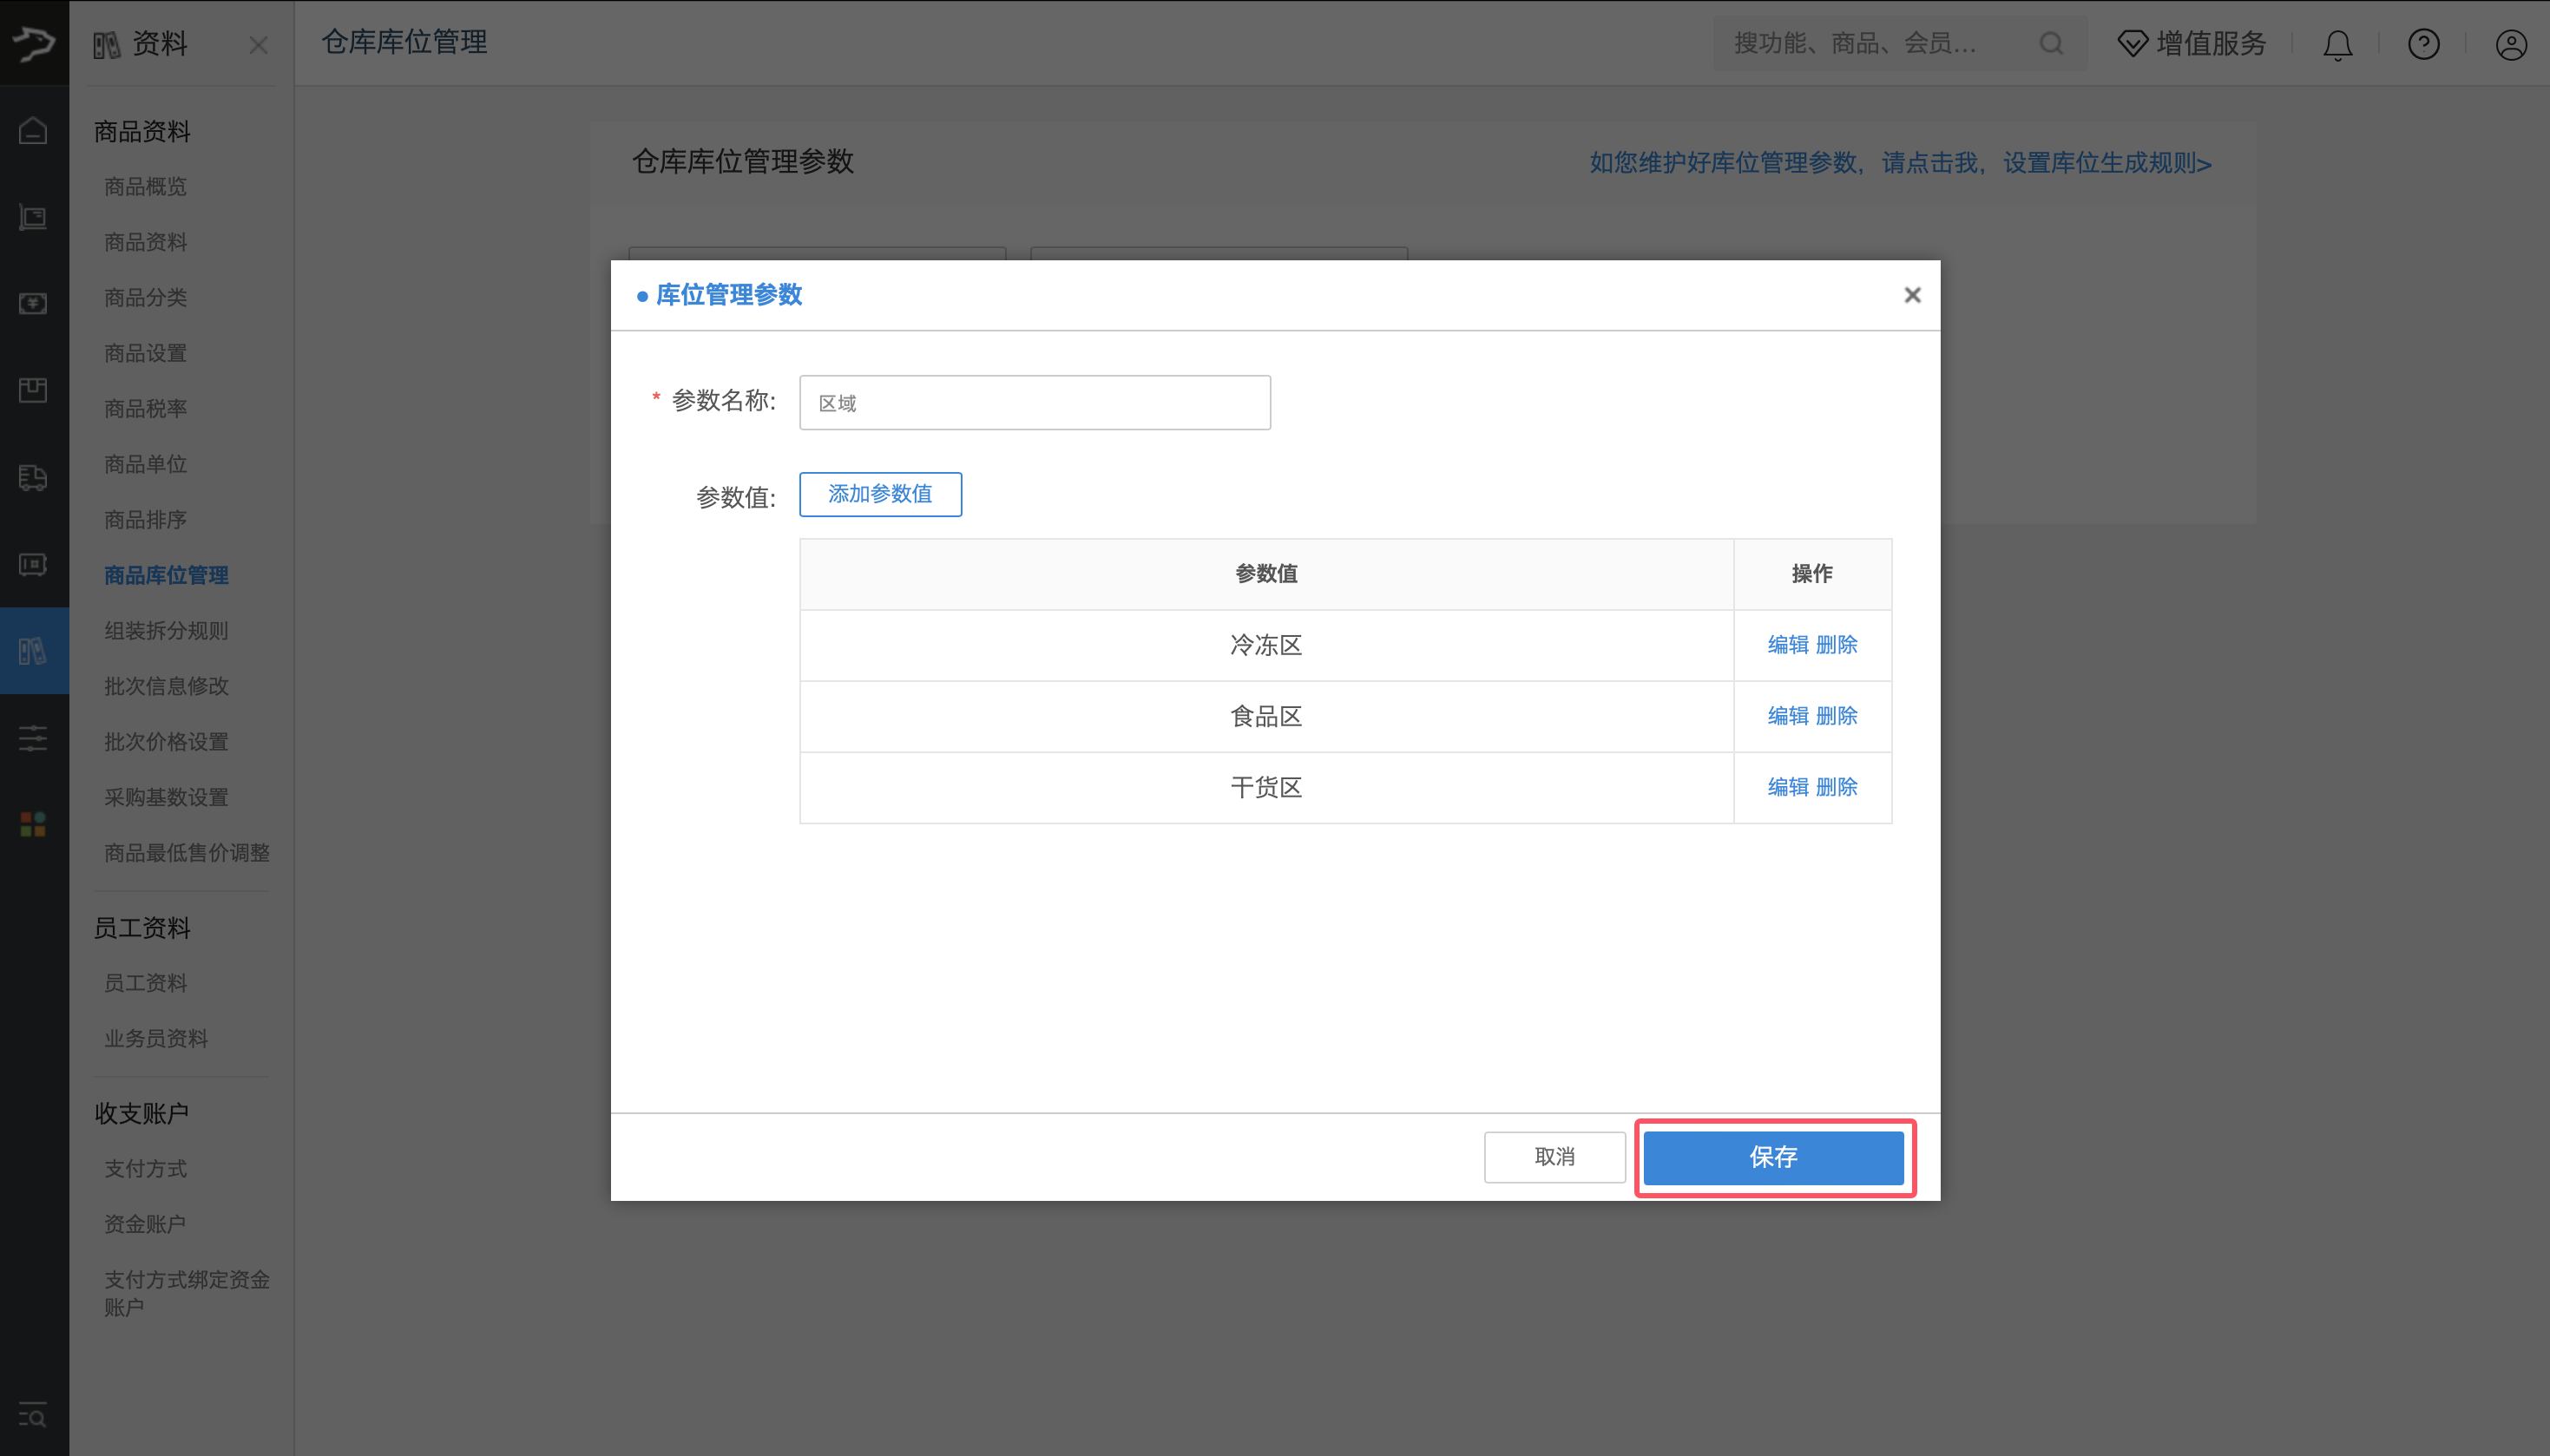Screen dimensions: 2550x1456
Task: Open the settings sliders icon in sidebar
Action: tap(33, 738)
